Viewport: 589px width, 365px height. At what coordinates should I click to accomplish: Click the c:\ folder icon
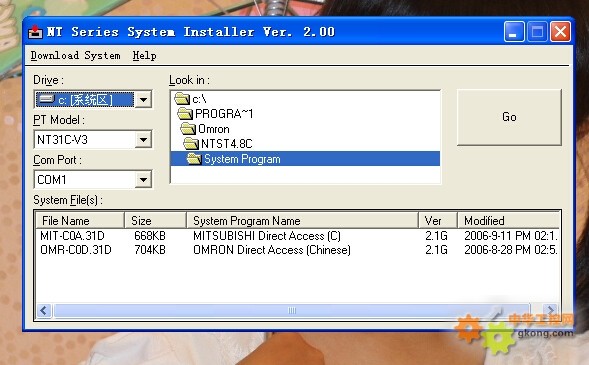pyautogui.click(x=182, y=99)
